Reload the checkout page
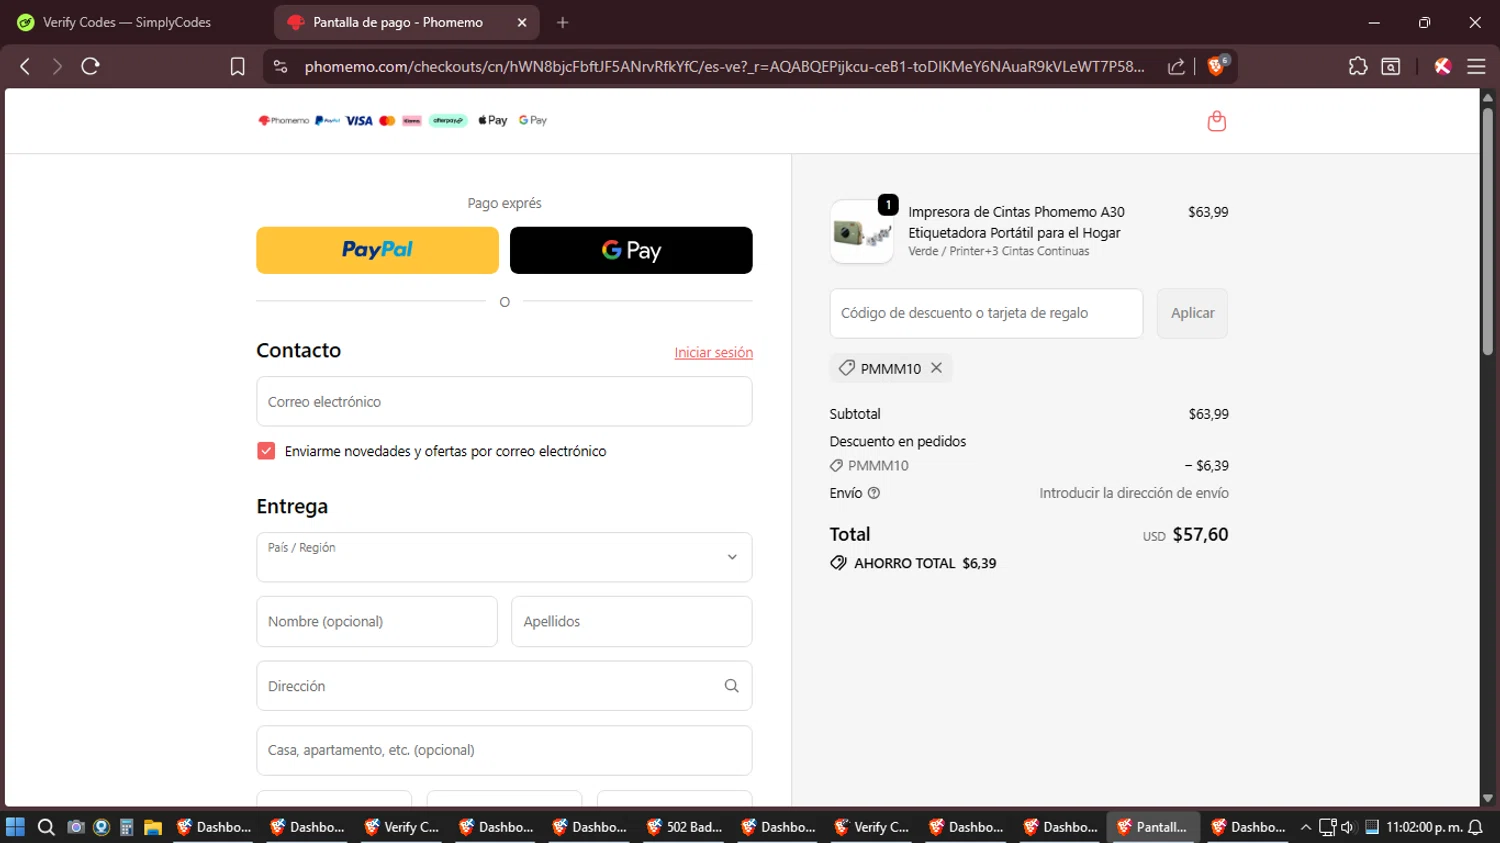 [x=90, y=66]
